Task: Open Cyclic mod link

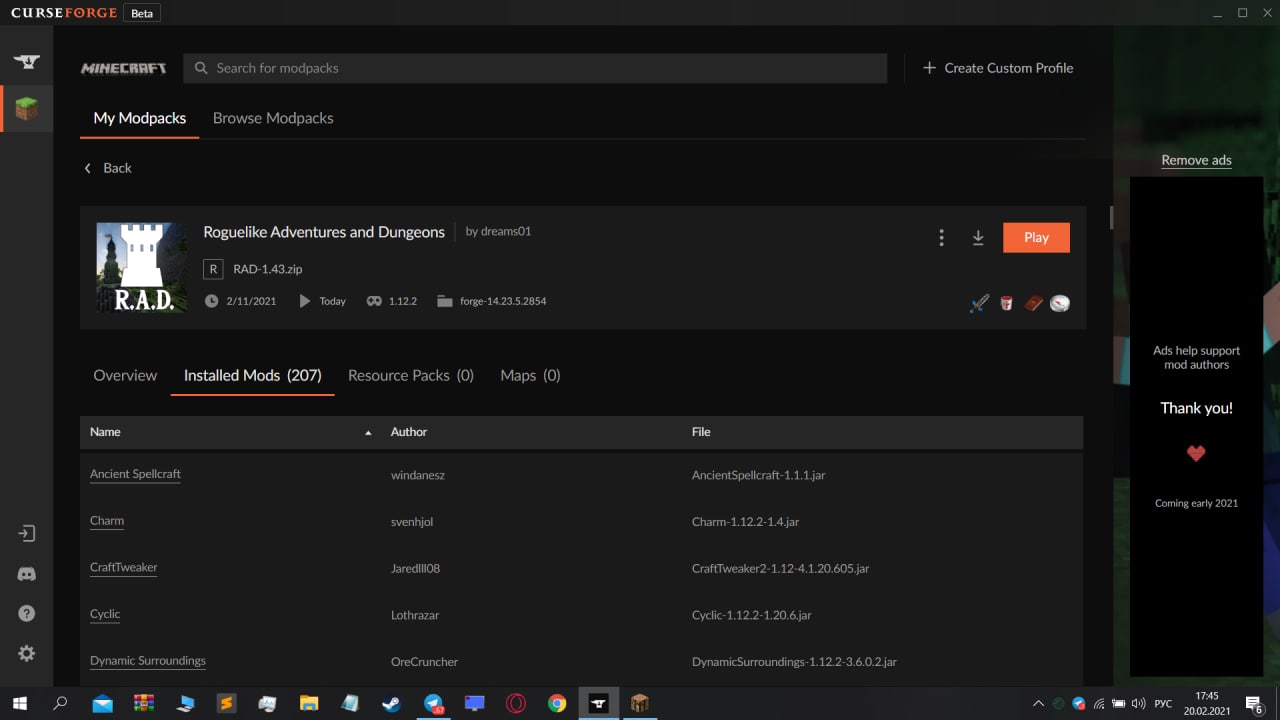Action: (105, 614)
